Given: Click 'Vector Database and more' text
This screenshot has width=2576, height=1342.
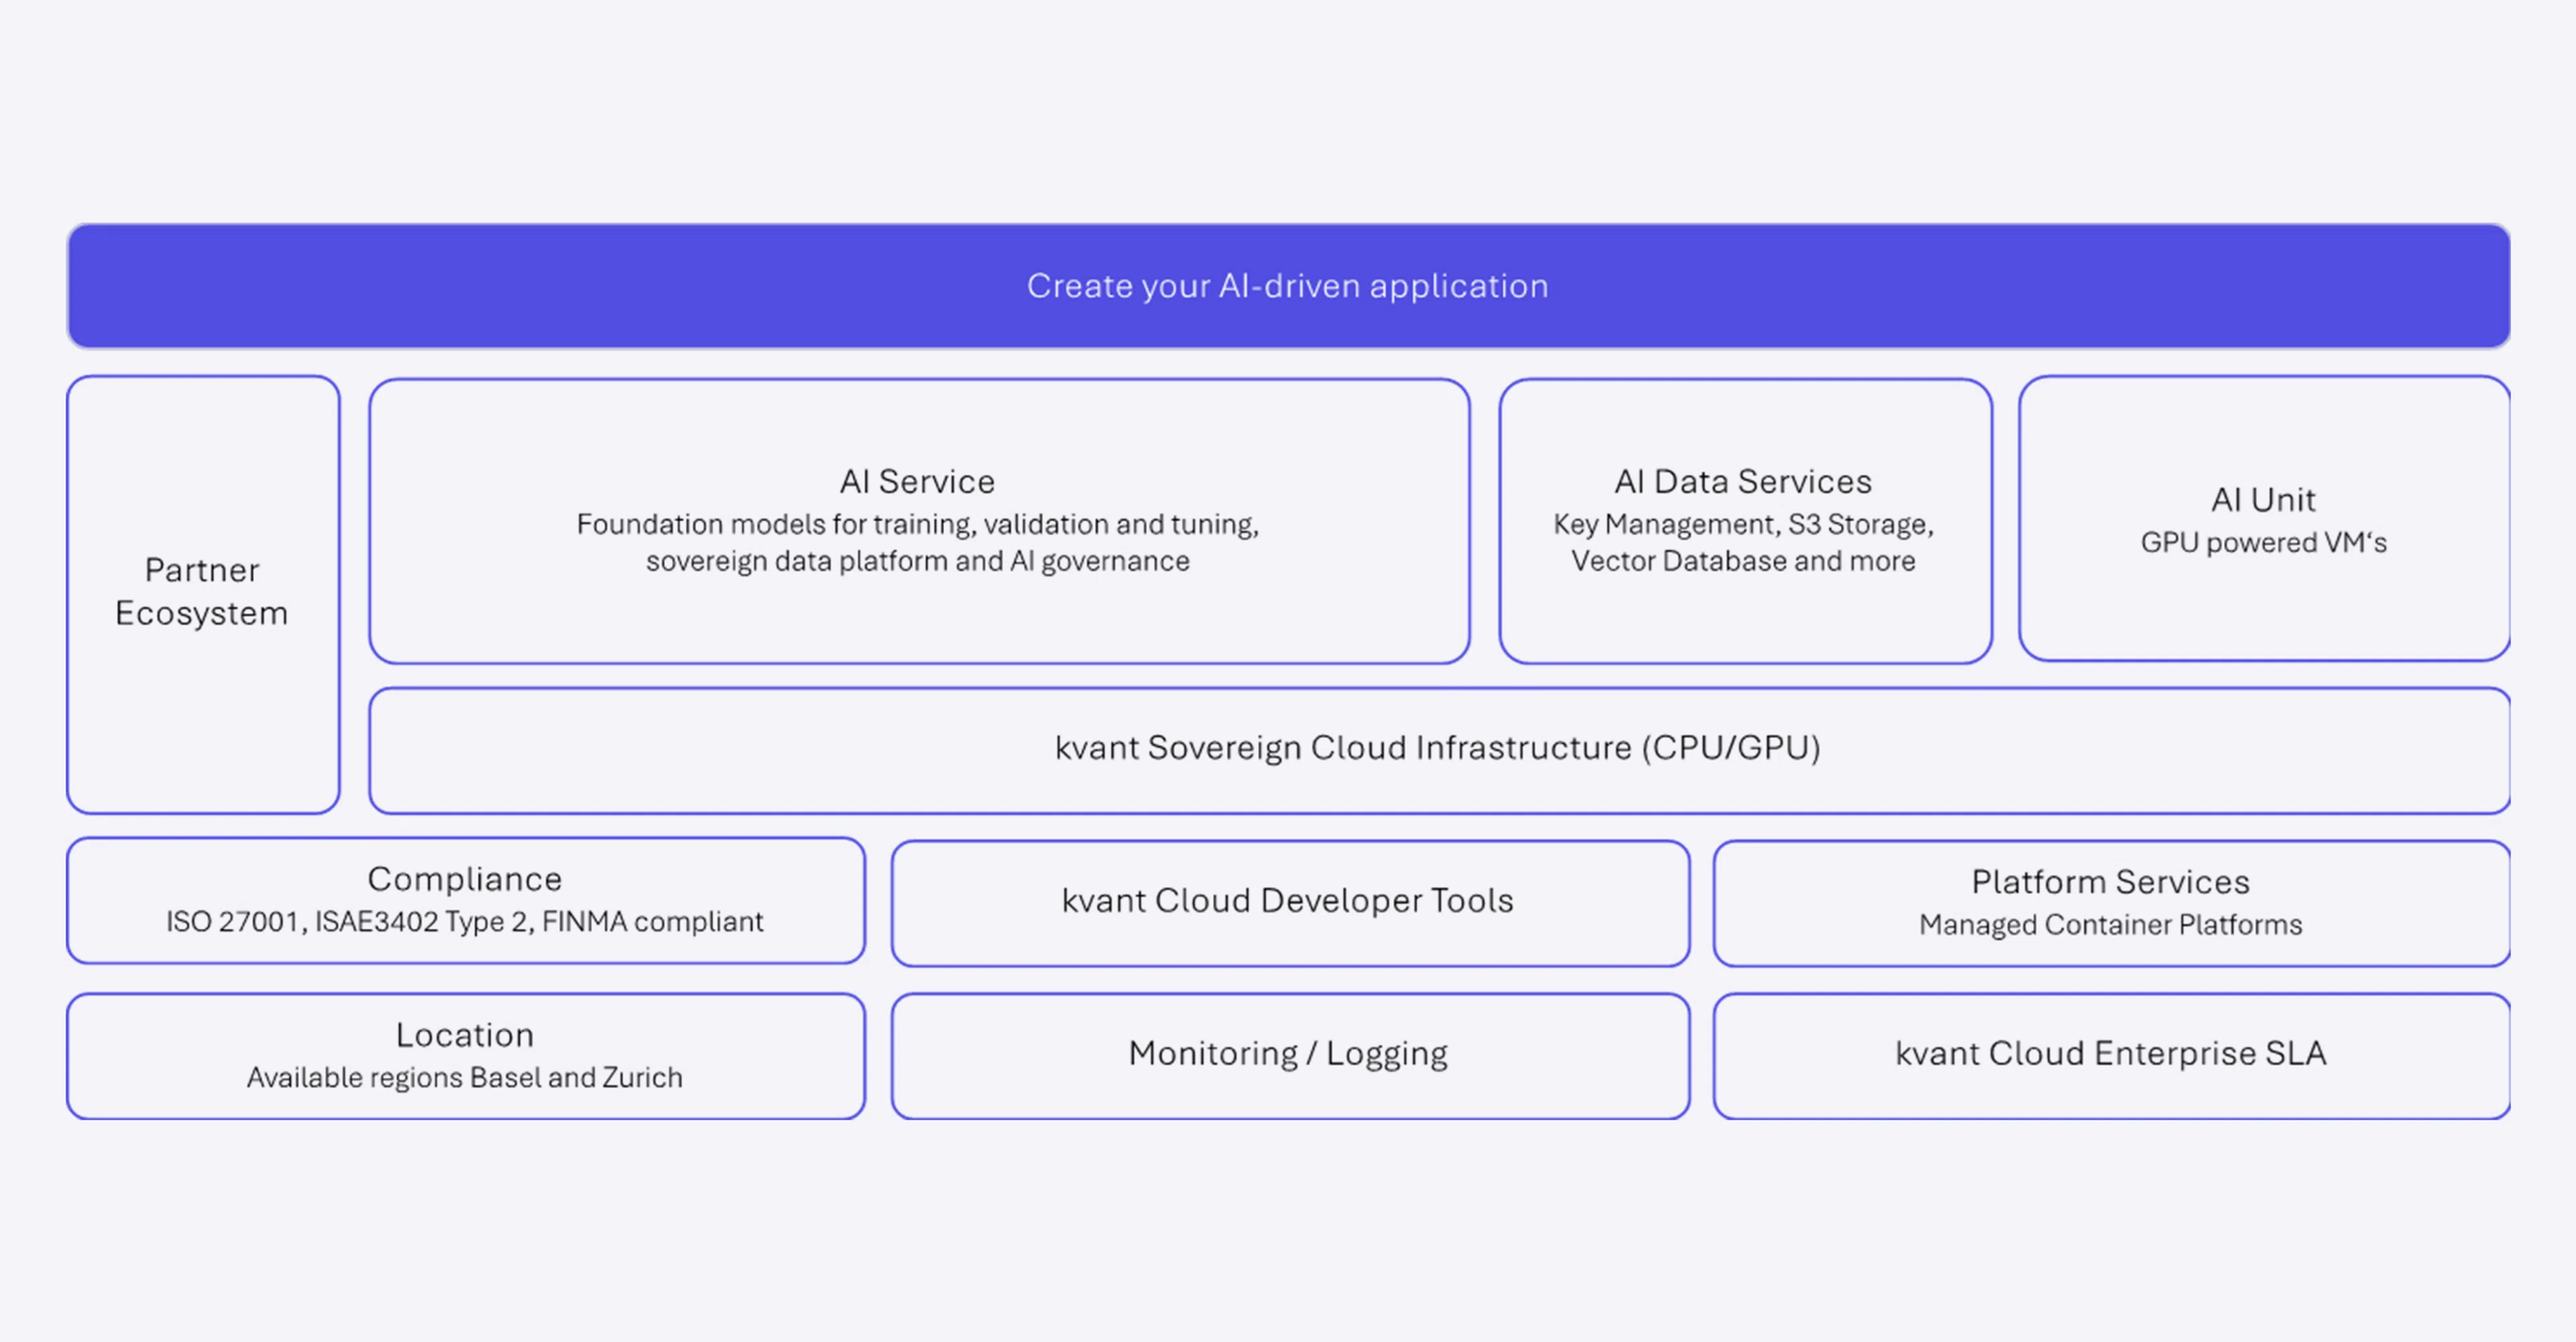Looking at the screenshot, I should [1743, 561].
